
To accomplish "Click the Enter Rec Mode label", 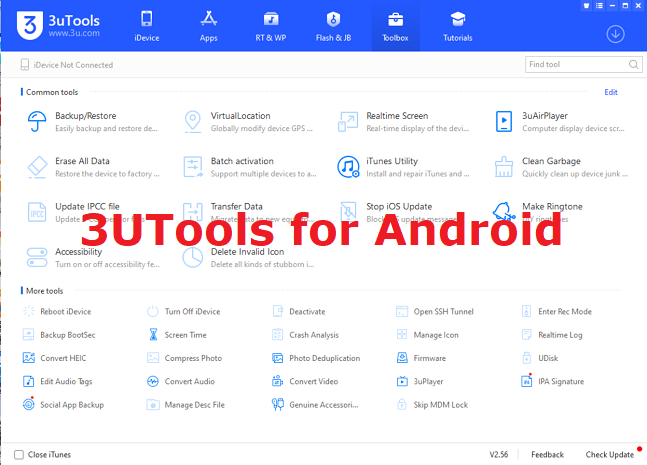I will pos(564,312).
